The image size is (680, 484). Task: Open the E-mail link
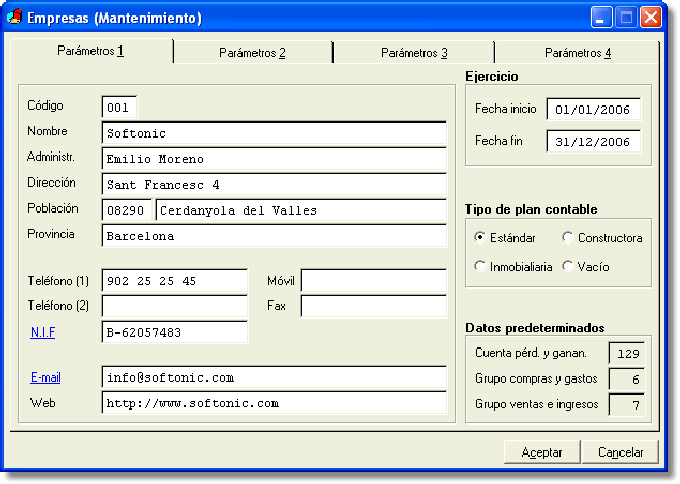tap(46, 377)
